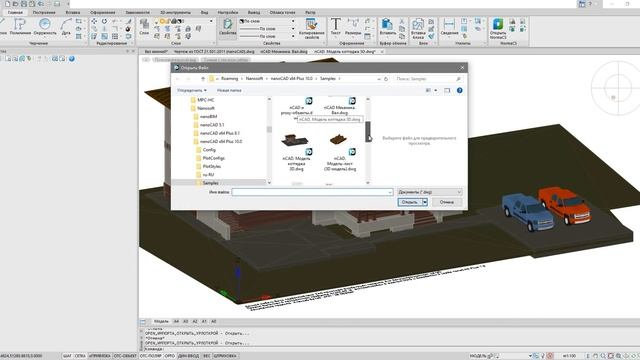Toggle ШАГ (snap) in status bar
Image resolution: width=640 pixels, height=360 pixels.
point(67,356)
